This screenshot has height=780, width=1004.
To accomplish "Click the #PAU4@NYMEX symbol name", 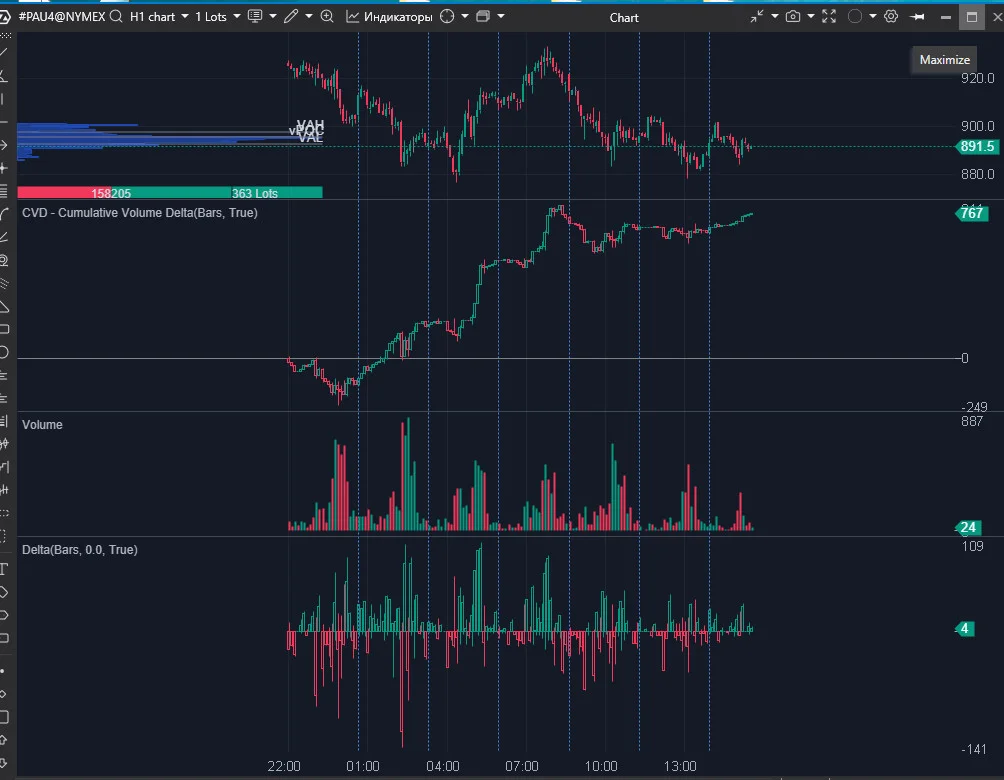I will point(61,17).
